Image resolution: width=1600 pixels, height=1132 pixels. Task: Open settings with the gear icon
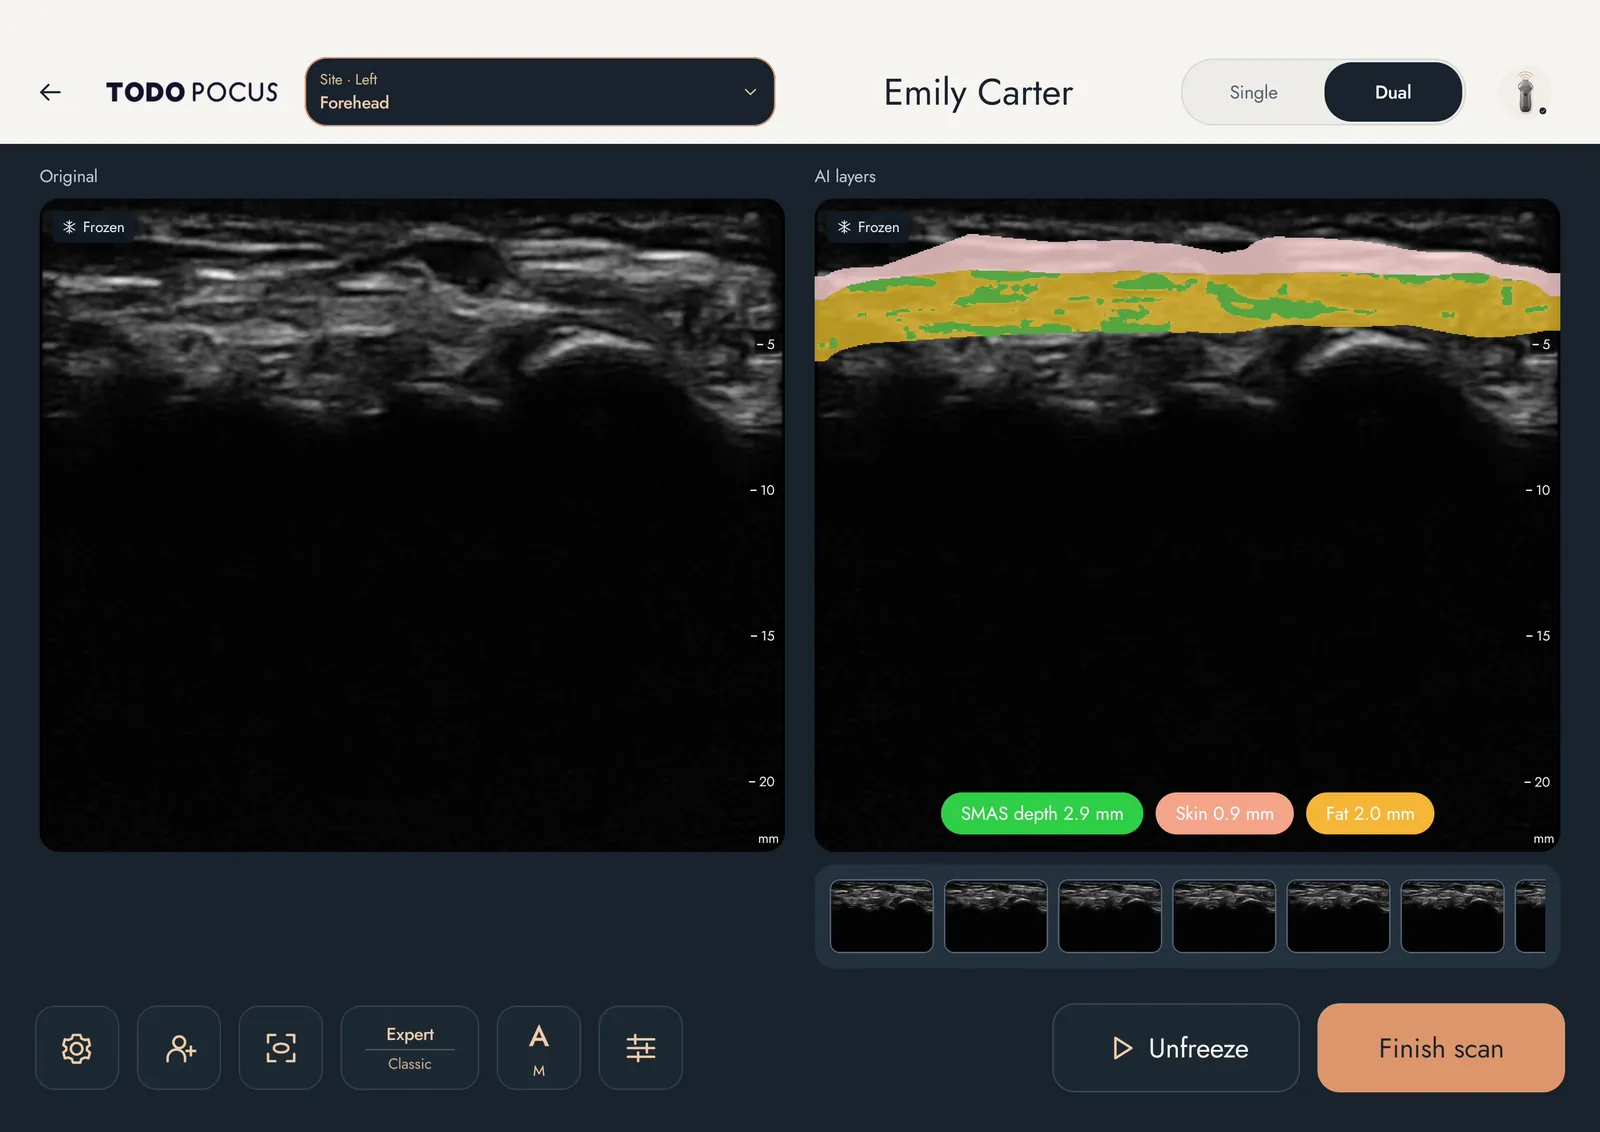tap(77, 1048)
